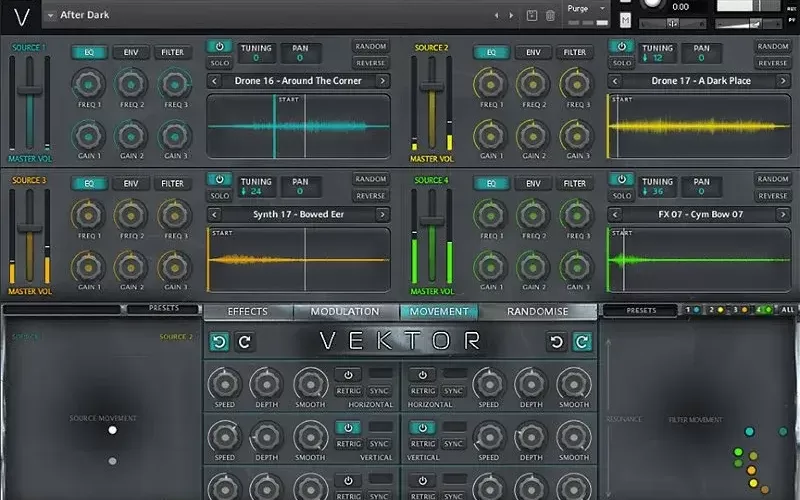800x500 pixels.
Task: Click Random button for Source 2
Action: 772,46
